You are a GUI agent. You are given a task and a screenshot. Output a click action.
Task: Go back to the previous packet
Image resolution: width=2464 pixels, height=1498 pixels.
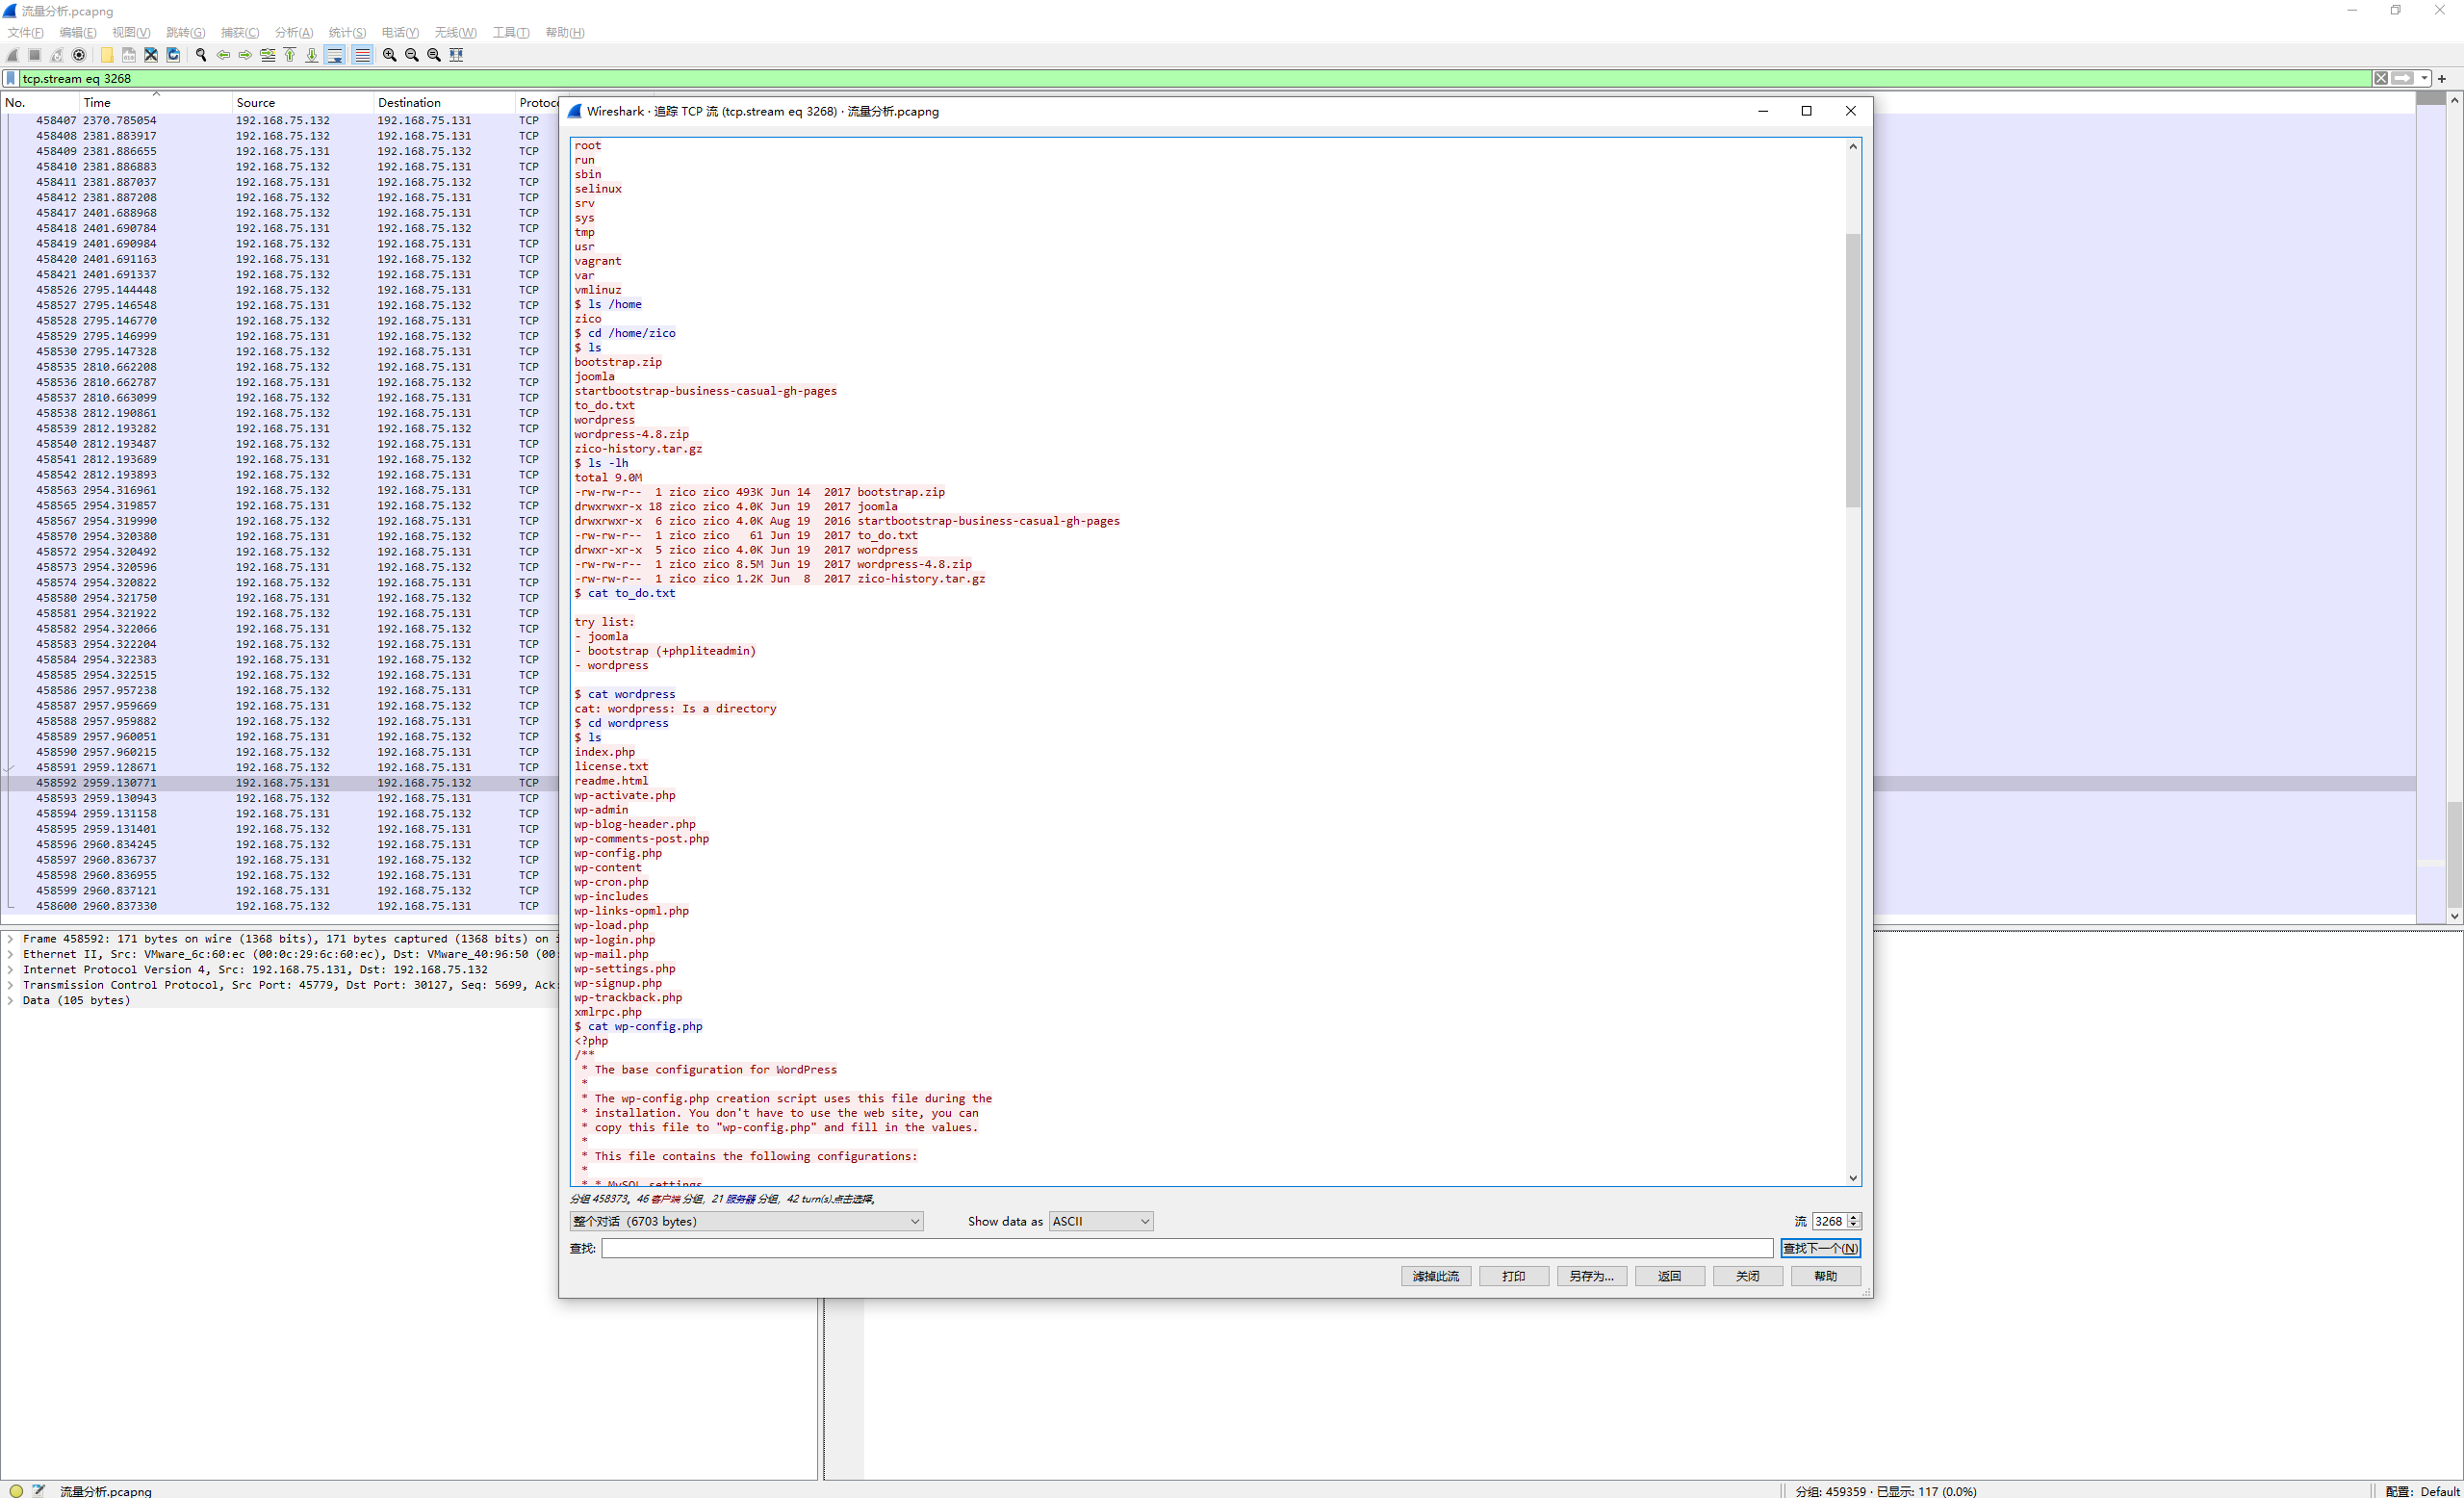coord(223,55)
